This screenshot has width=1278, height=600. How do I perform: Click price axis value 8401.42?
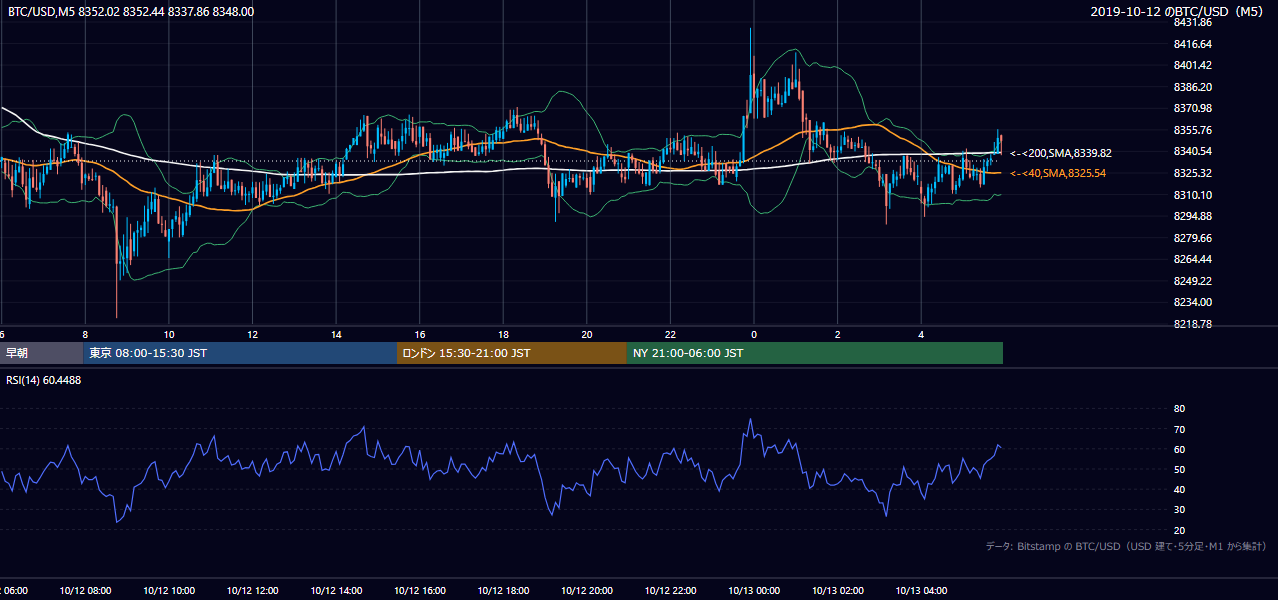click(x=1193, y=65)
